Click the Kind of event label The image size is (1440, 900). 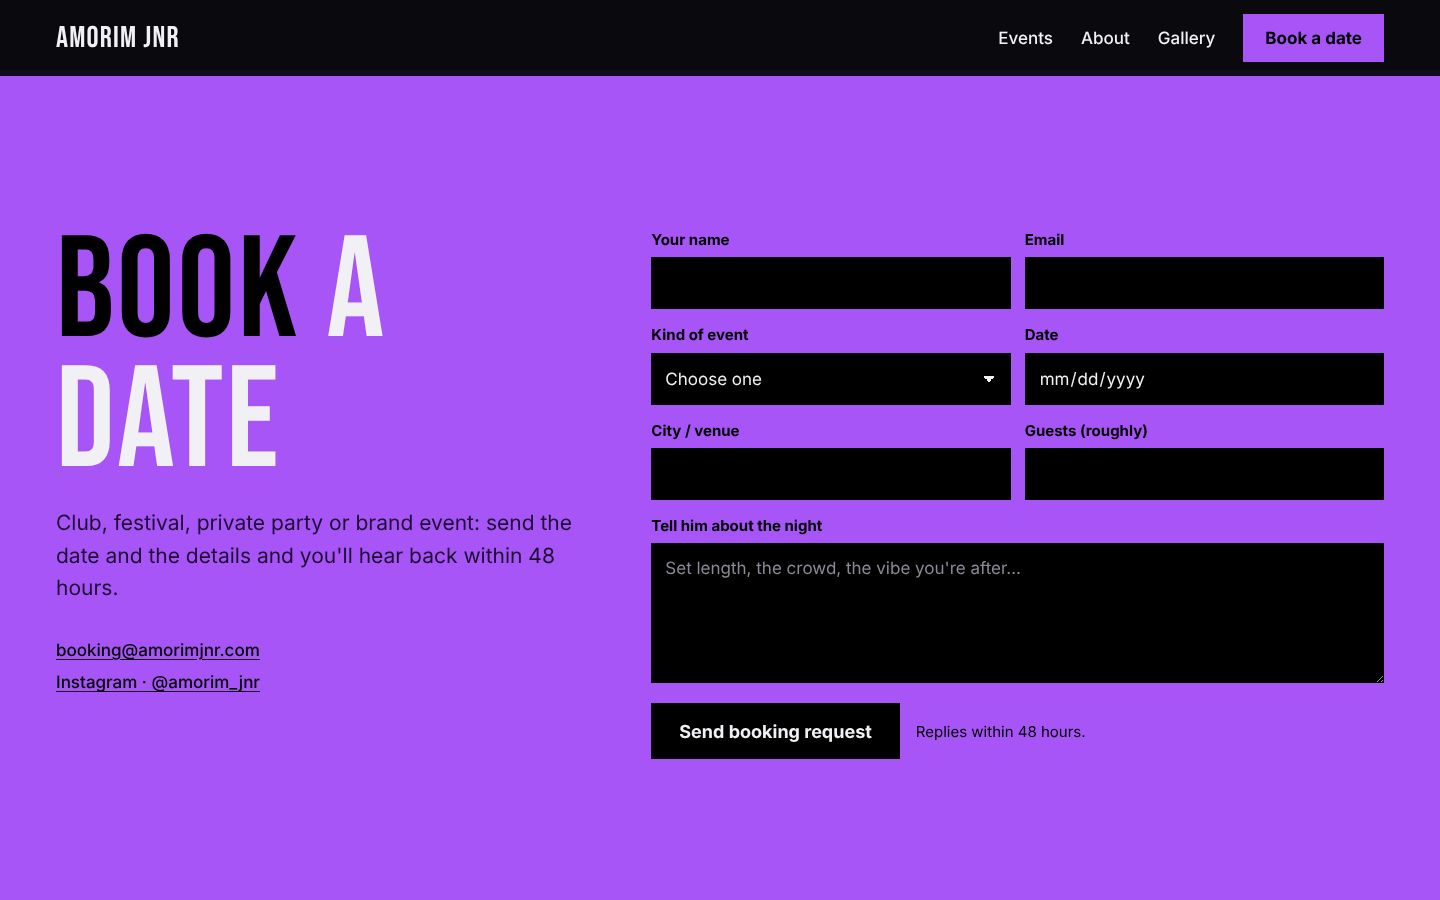[699, 335]
